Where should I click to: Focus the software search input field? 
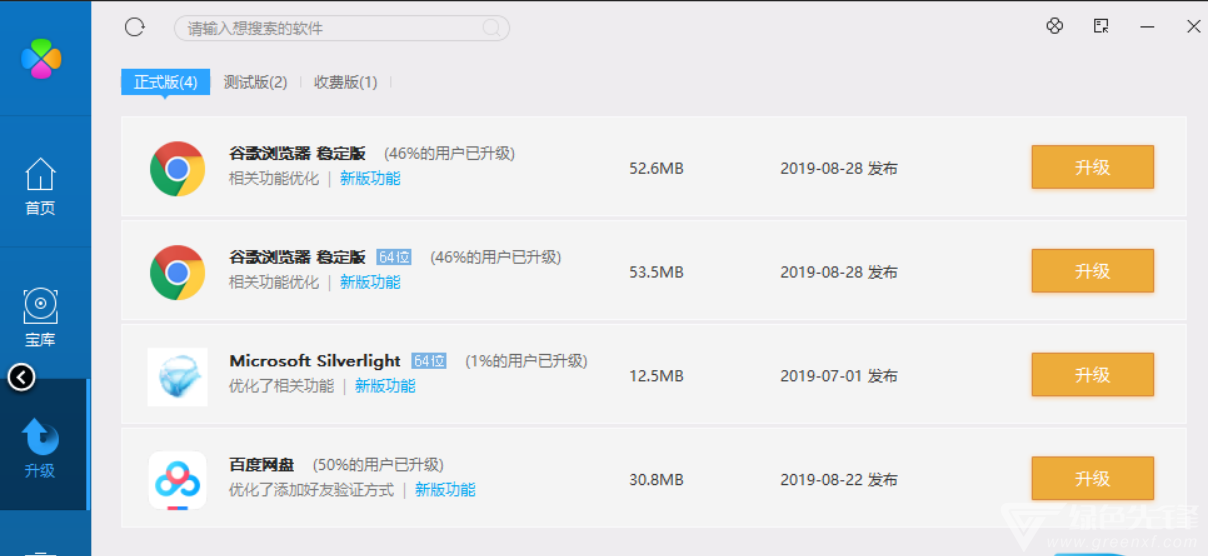[342, 28]
